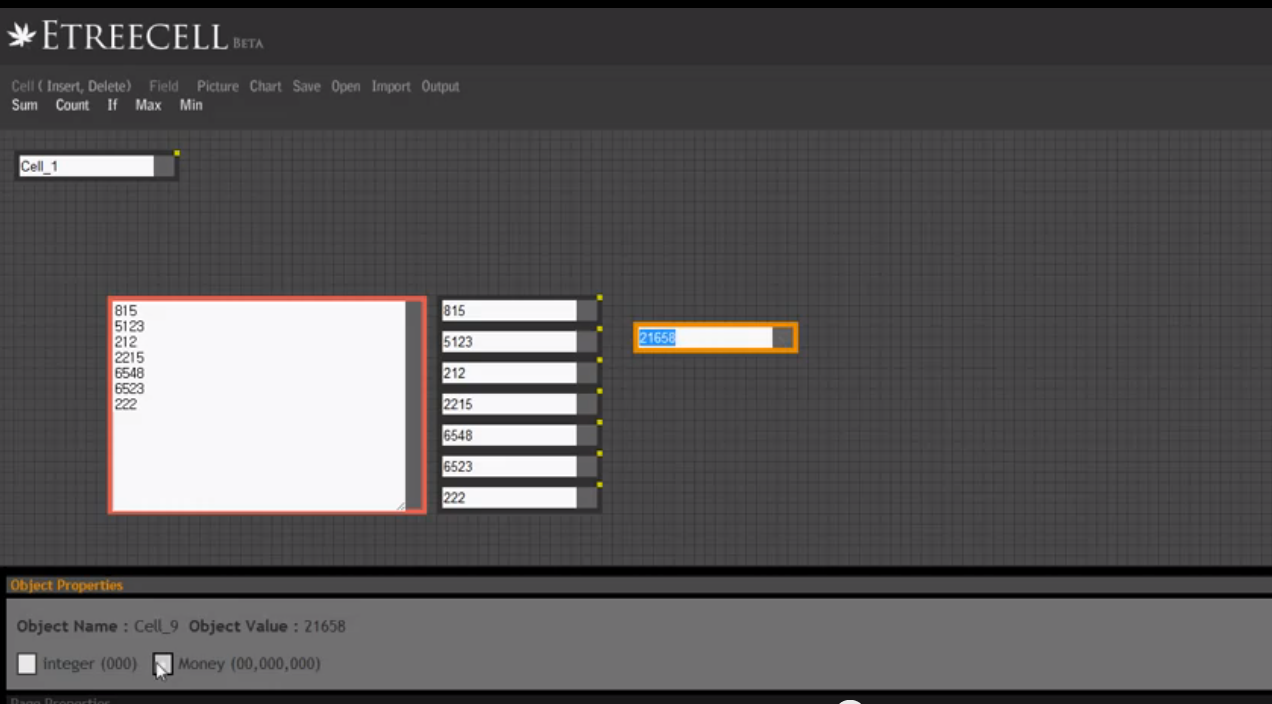Click the selected 21658 result cell
Image resolution: width=1272 pixels, height=704 pixels.
(705, 338)
